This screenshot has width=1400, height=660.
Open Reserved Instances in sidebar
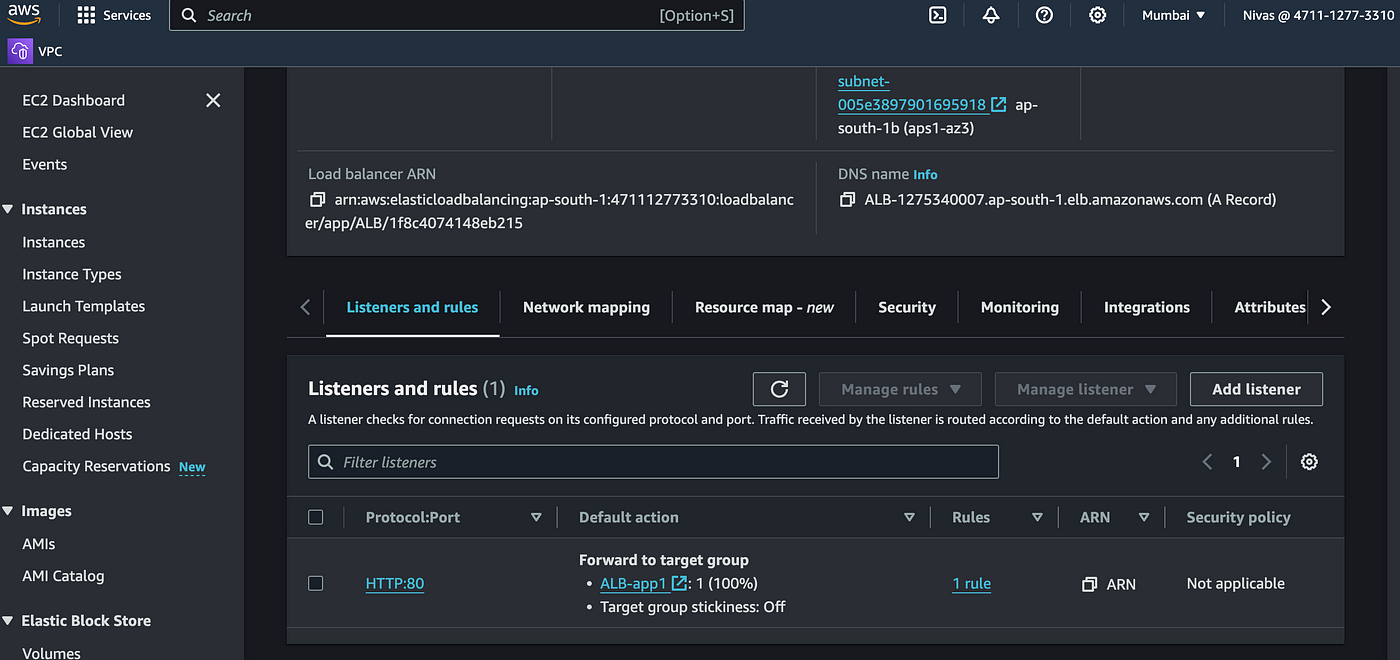click(x=87, y=402)
